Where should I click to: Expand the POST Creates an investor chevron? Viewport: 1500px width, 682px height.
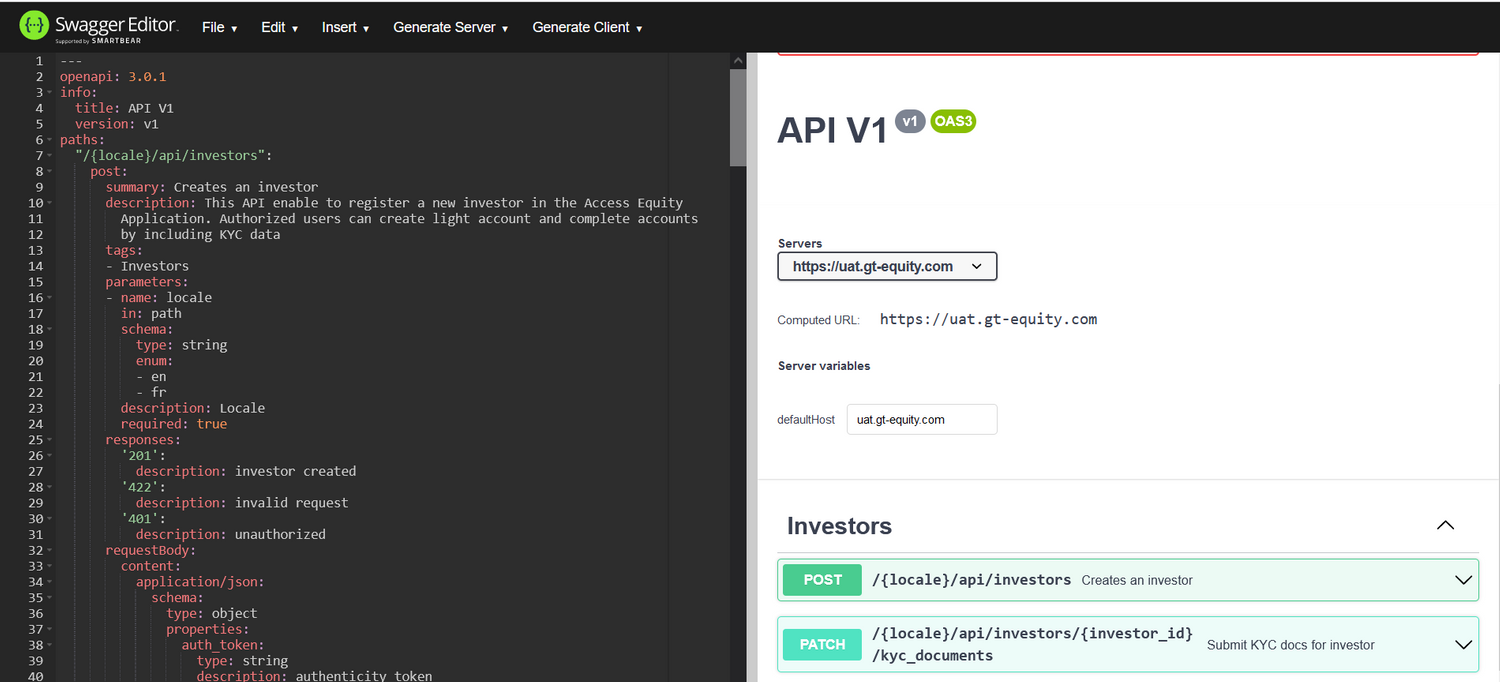1463,580
